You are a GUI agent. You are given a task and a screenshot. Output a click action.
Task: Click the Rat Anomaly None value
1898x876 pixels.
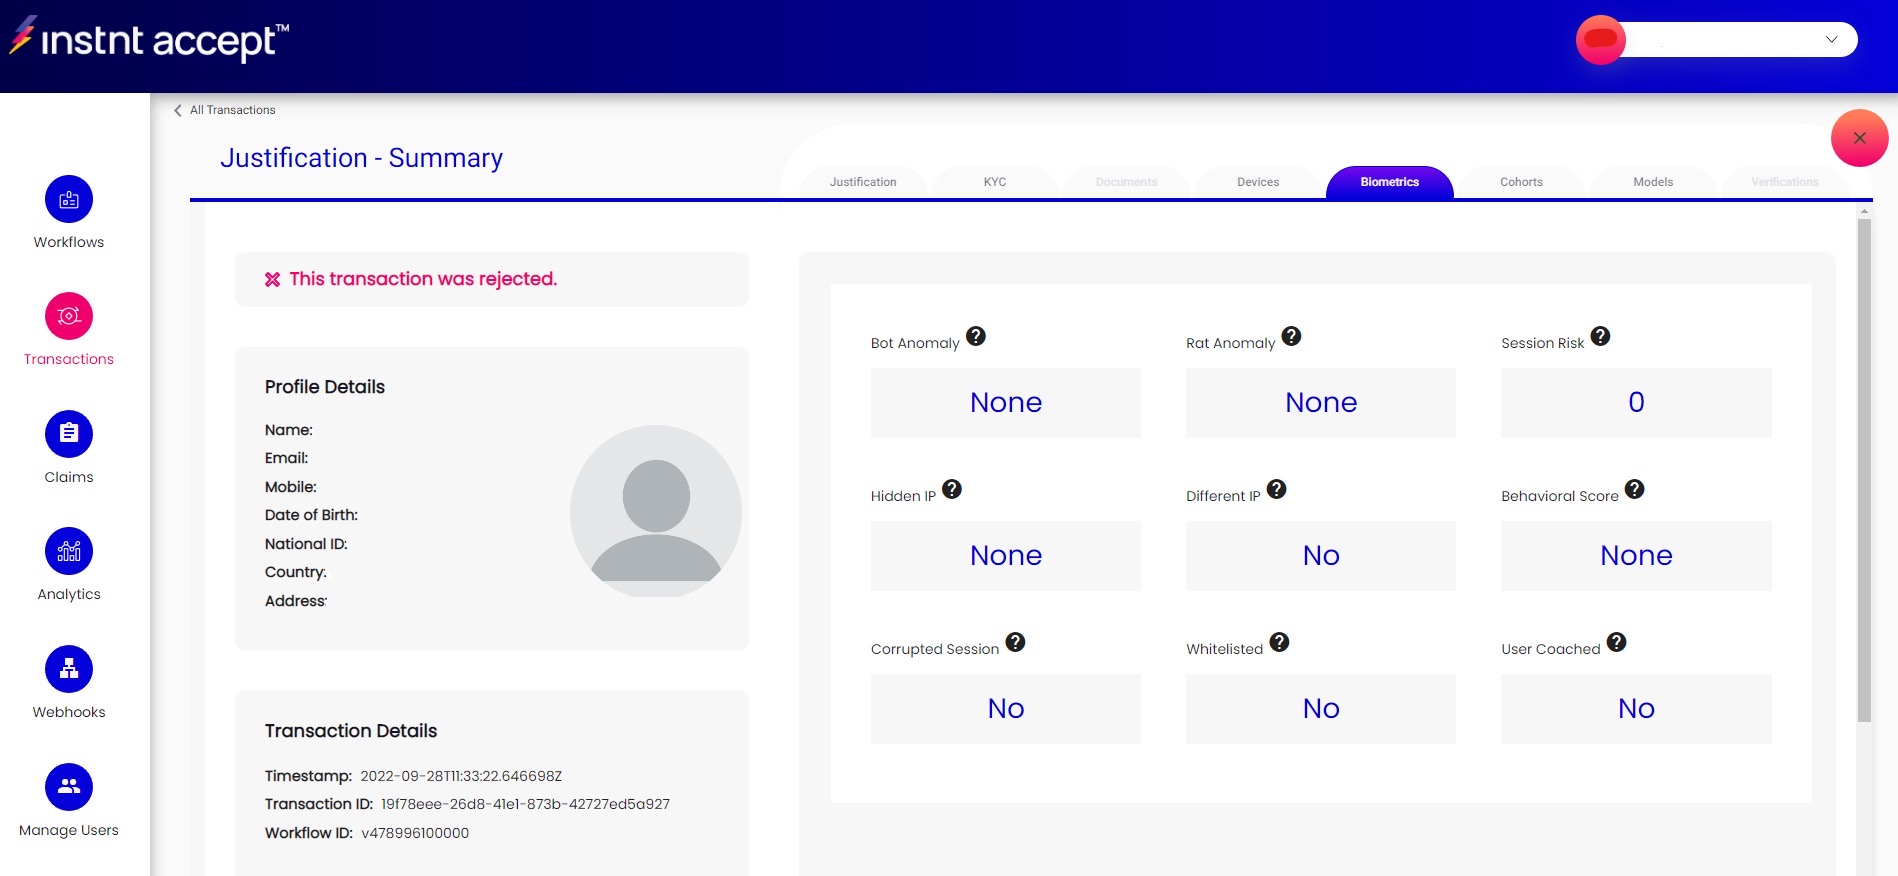tap(1321, 403)
